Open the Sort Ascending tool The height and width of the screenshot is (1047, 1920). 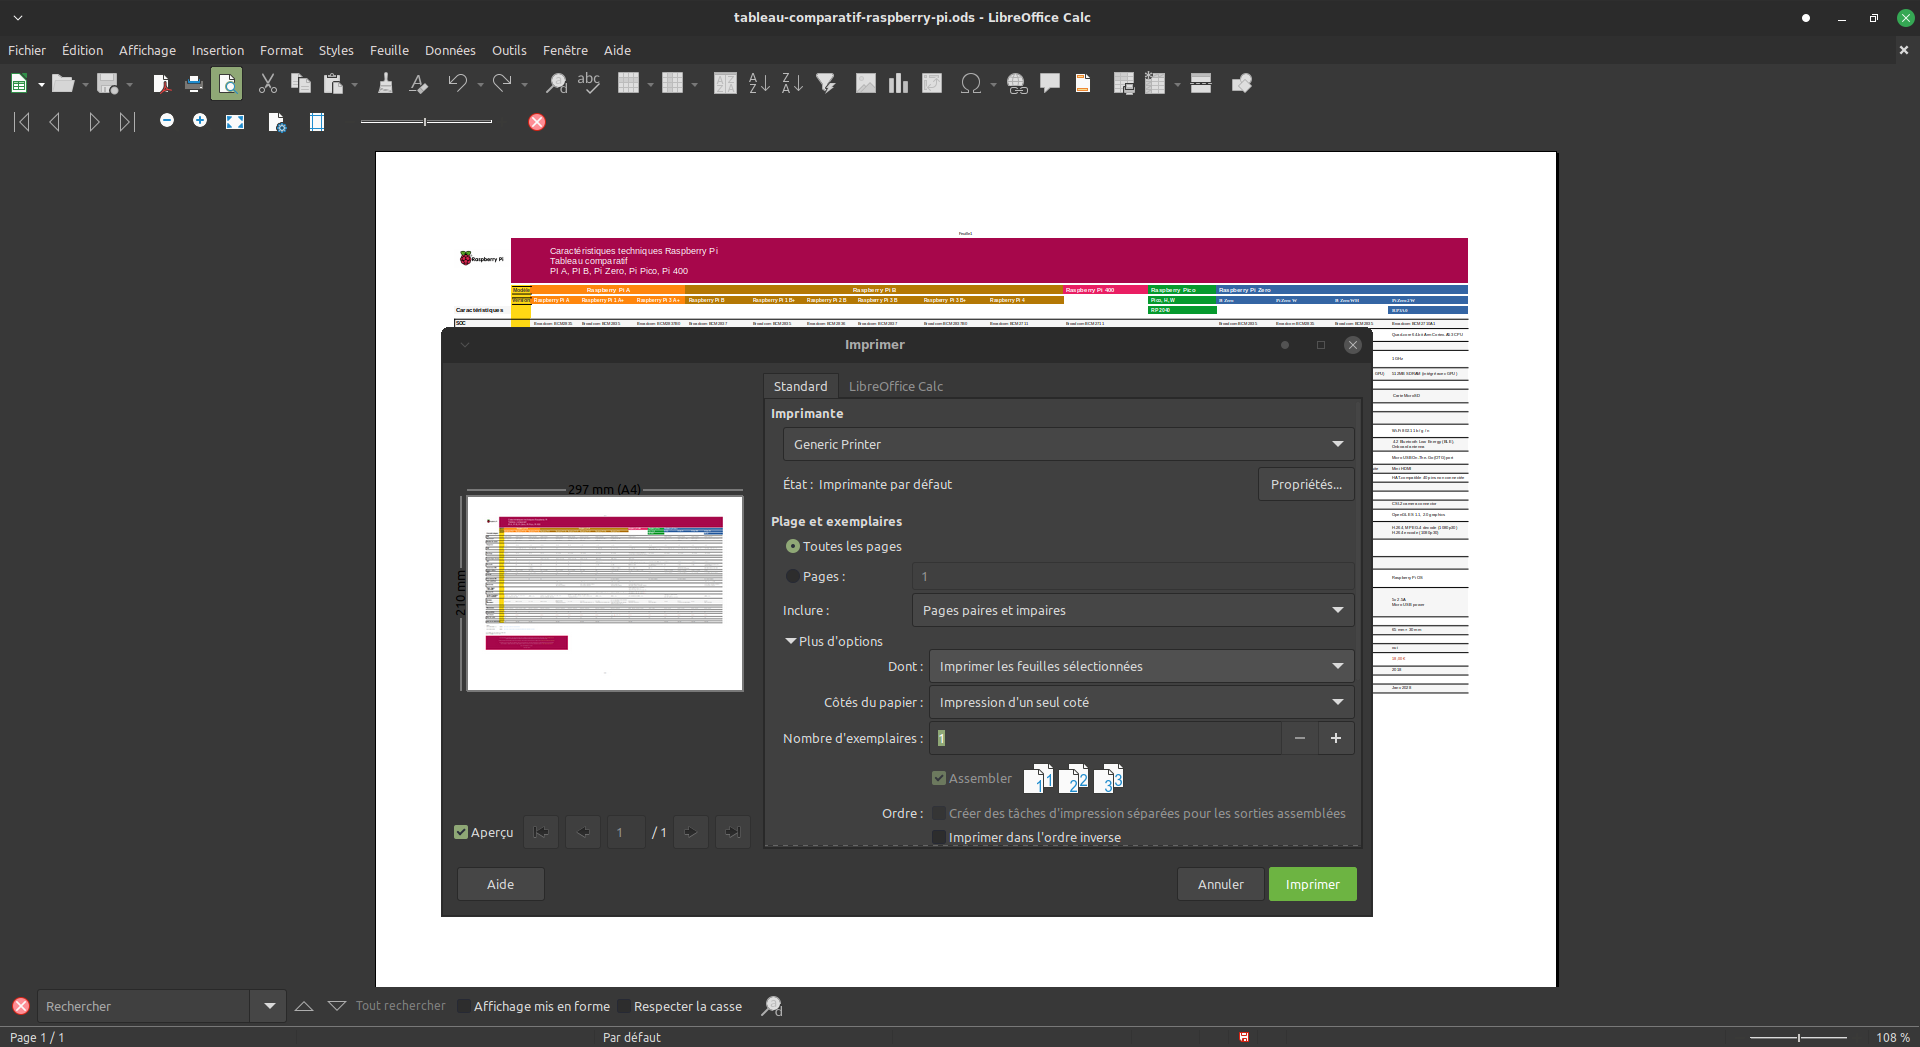pos(759,84)
